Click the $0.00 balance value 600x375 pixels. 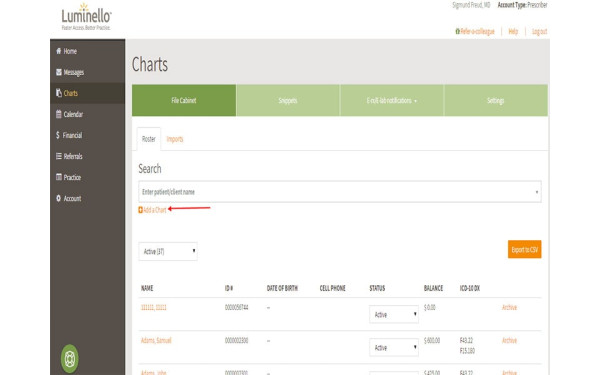pyautogui.click(x=430, y=307)
